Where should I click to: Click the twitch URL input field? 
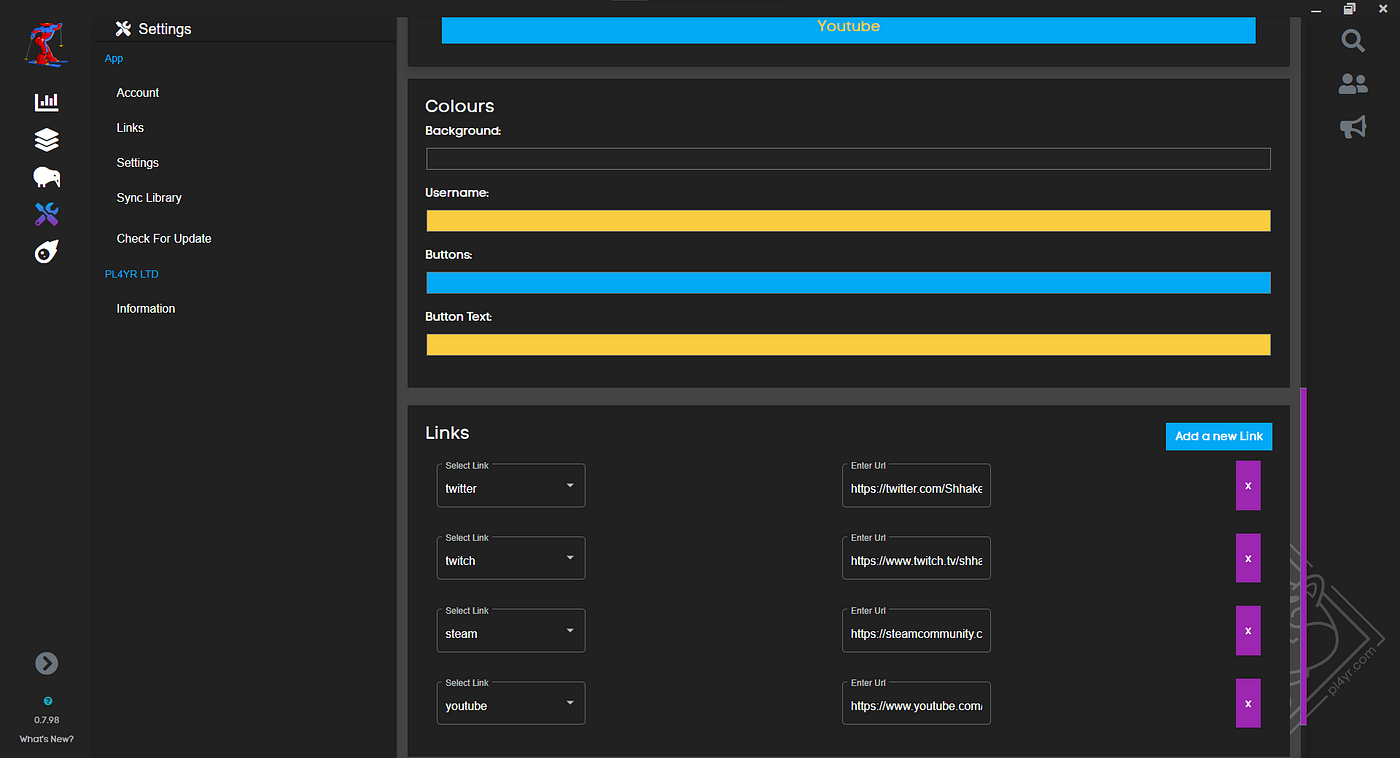tap(916, 558)
